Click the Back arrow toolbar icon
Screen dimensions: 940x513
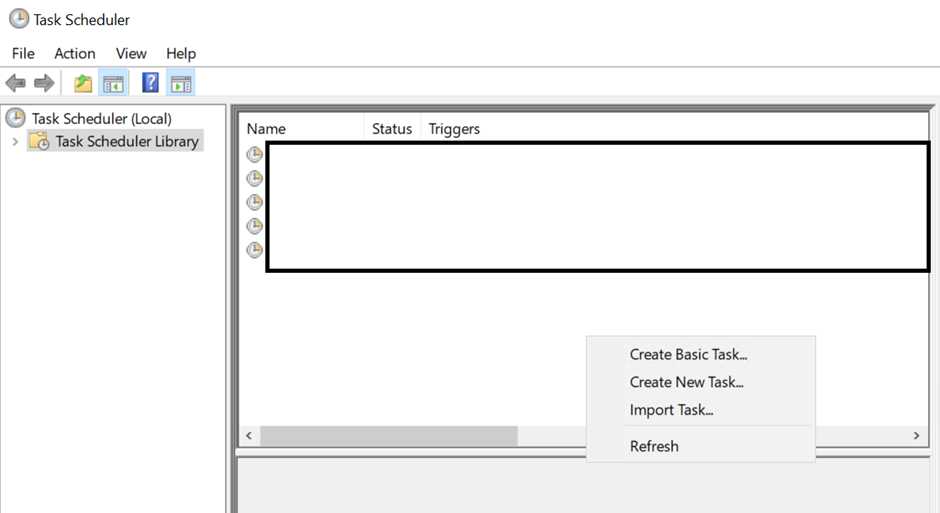pos(15,83)
